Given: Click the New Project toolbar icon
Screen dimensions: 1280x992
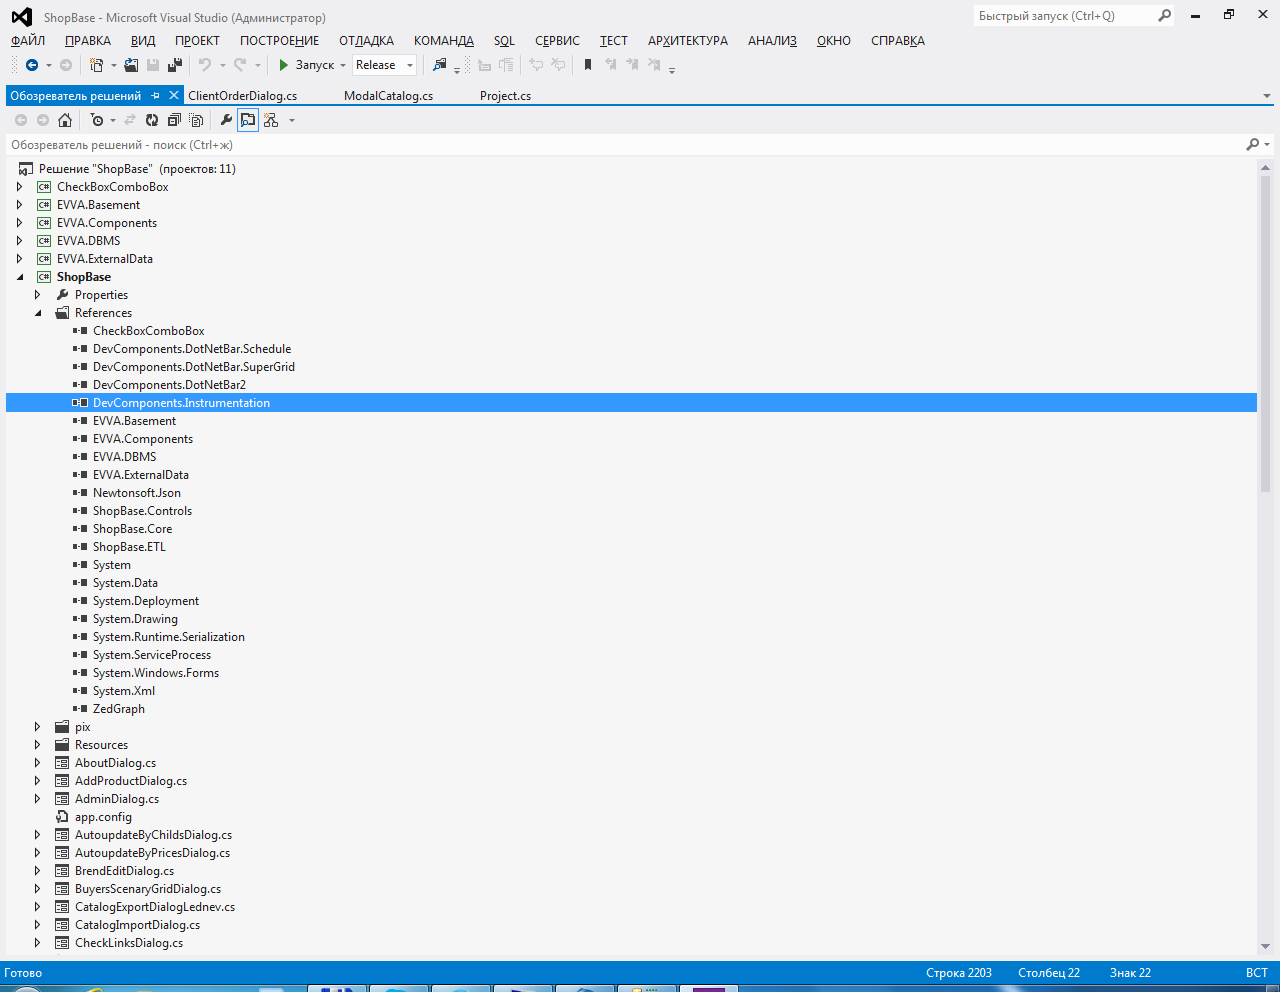Looking at the screenshot, I should tap(96, 65).
